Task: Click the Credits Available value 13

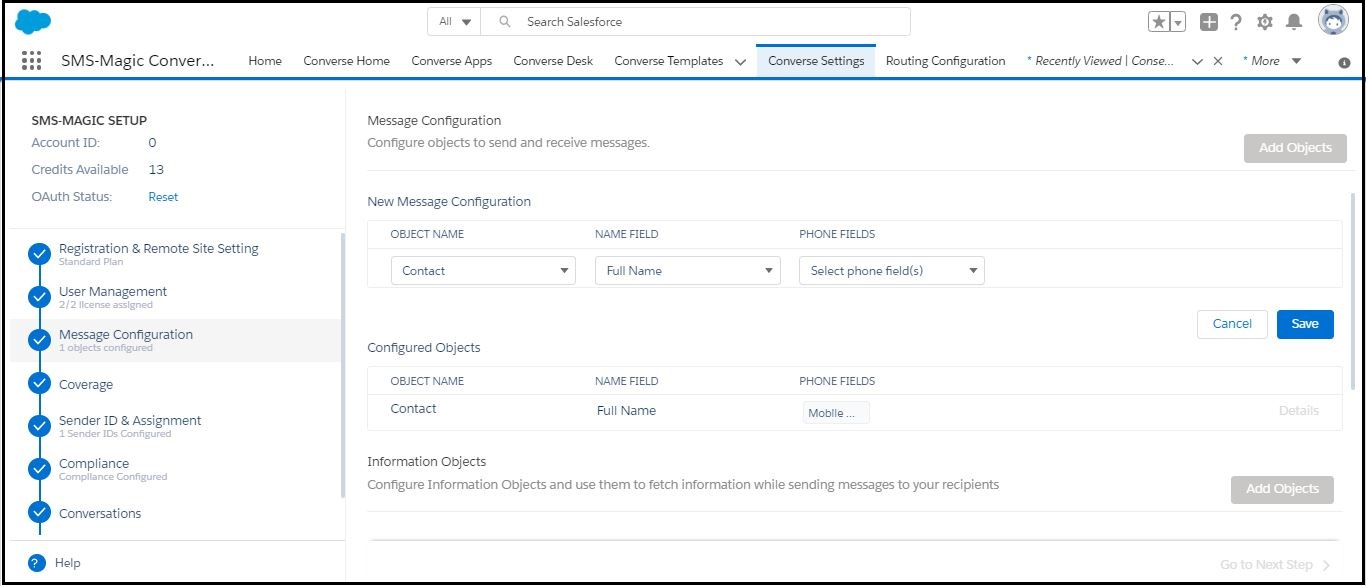Action: point(156,170)
